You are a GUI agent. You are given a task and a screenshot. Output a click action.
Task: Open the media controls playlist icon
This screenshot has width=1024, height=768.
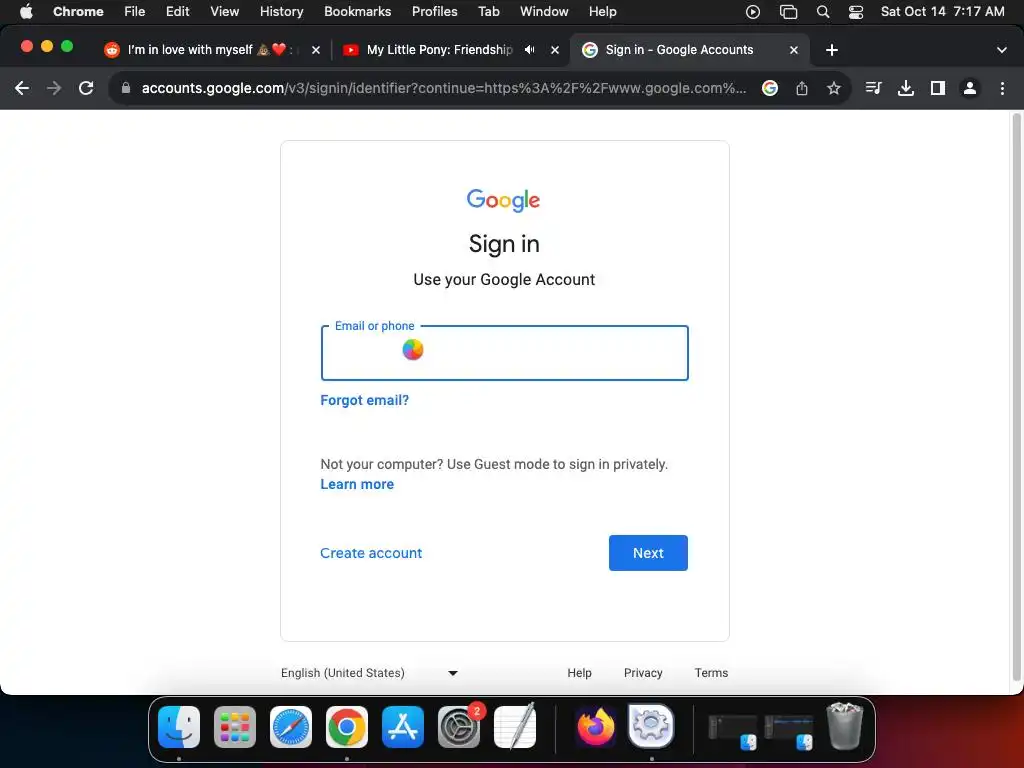[x=873, y=88]
